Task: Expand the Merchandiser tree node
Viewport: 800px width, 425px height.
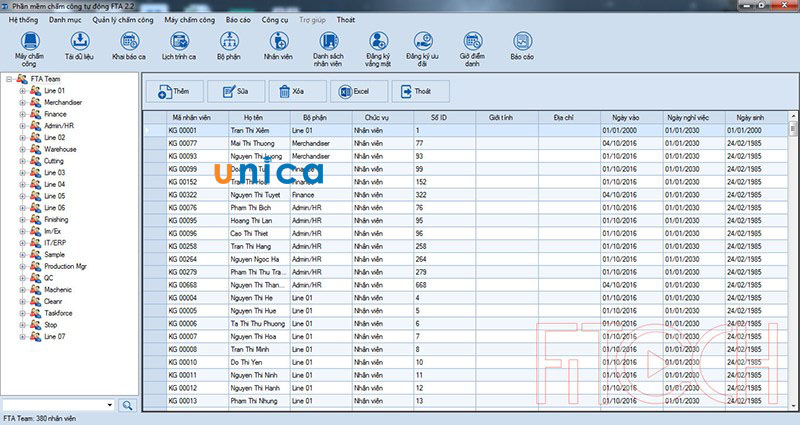Action: pyautogui.click(x=22, y=103)
